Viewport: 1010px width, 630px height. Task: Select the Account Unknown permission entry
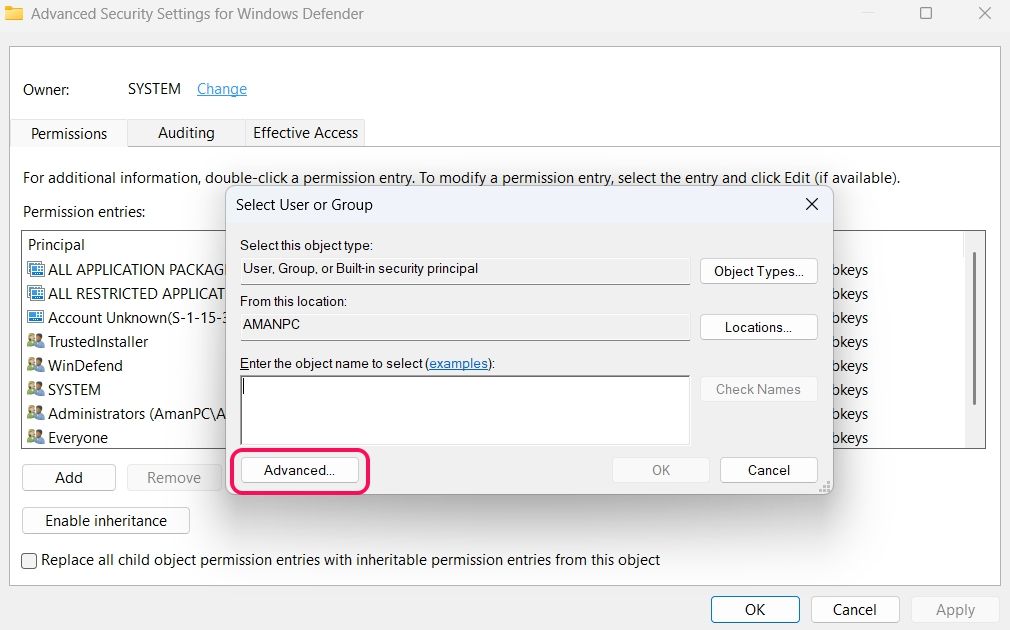[x=137, y=317]
